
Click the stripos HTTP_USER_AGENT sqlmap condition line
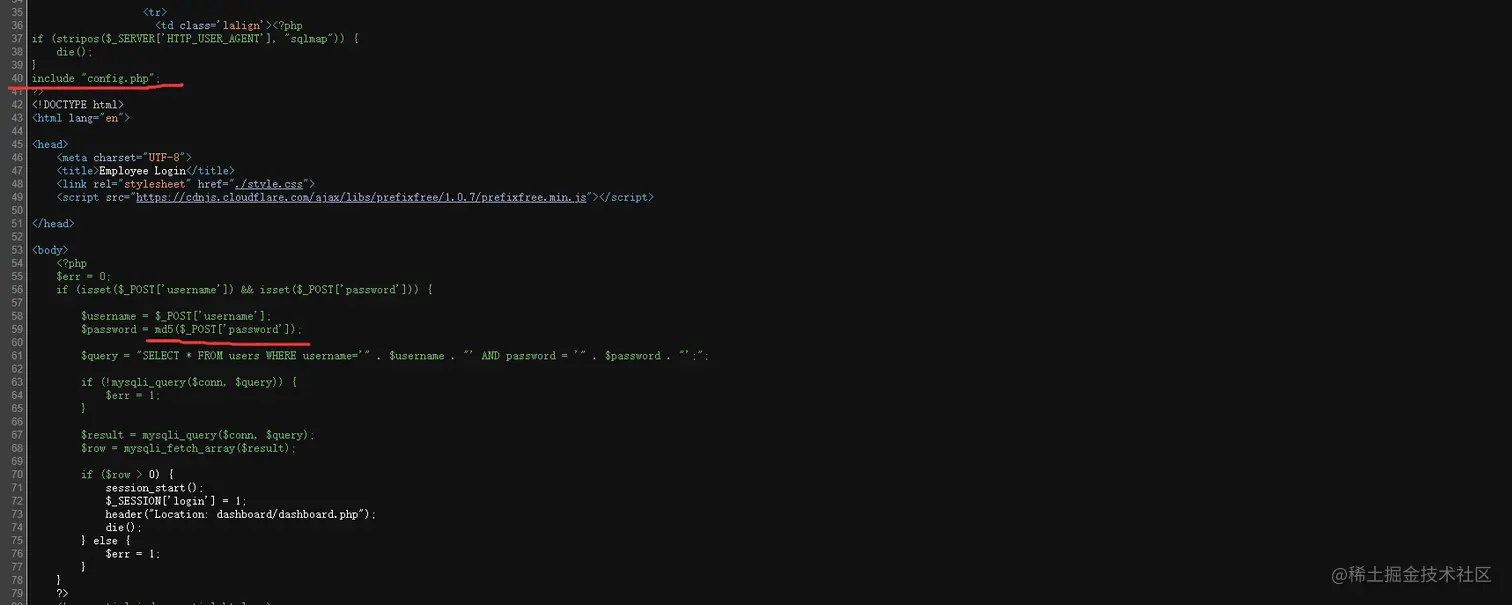point(195,39)
